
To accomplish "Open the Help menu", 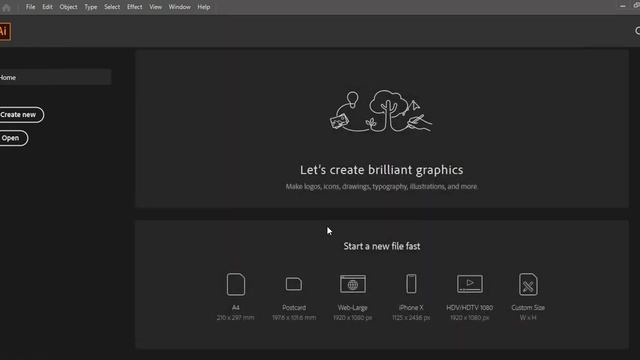I will (204, 7).
